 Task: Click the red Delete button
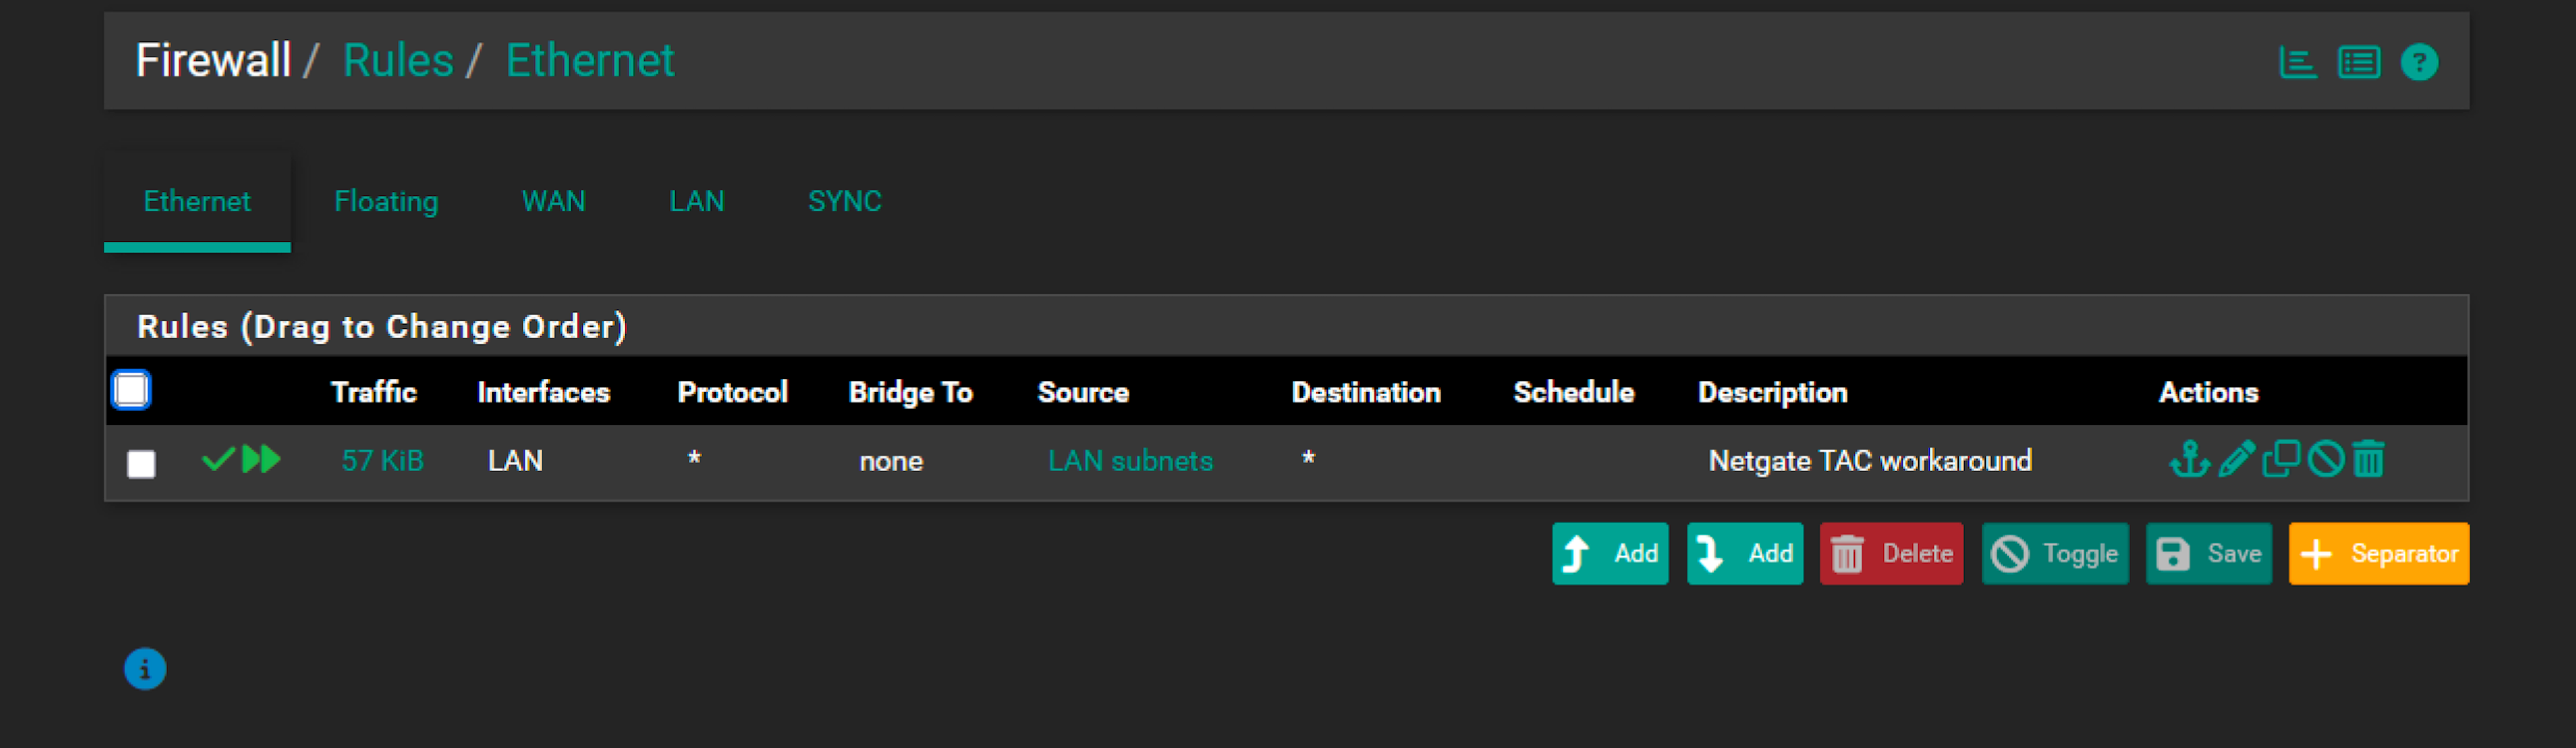(x=1890, y=554)
